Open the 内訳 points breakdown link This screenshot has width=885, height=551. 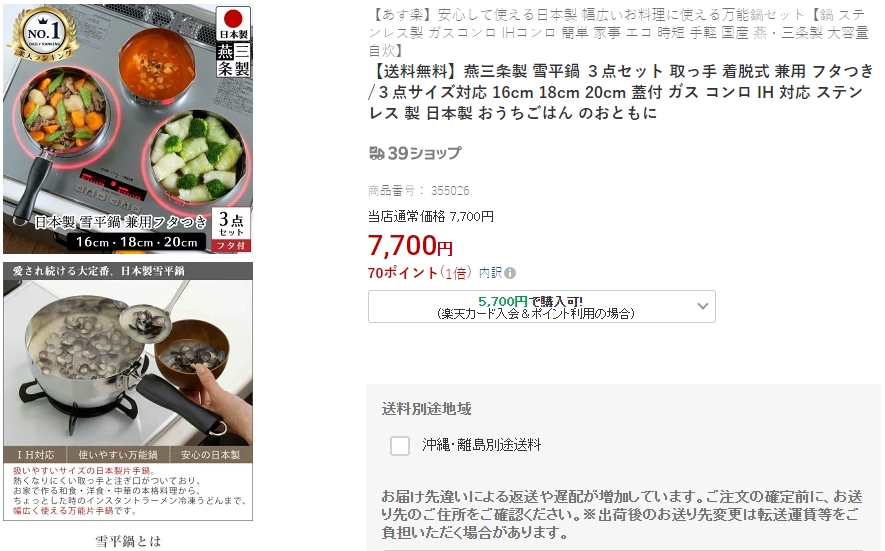[x=490, y=273]
